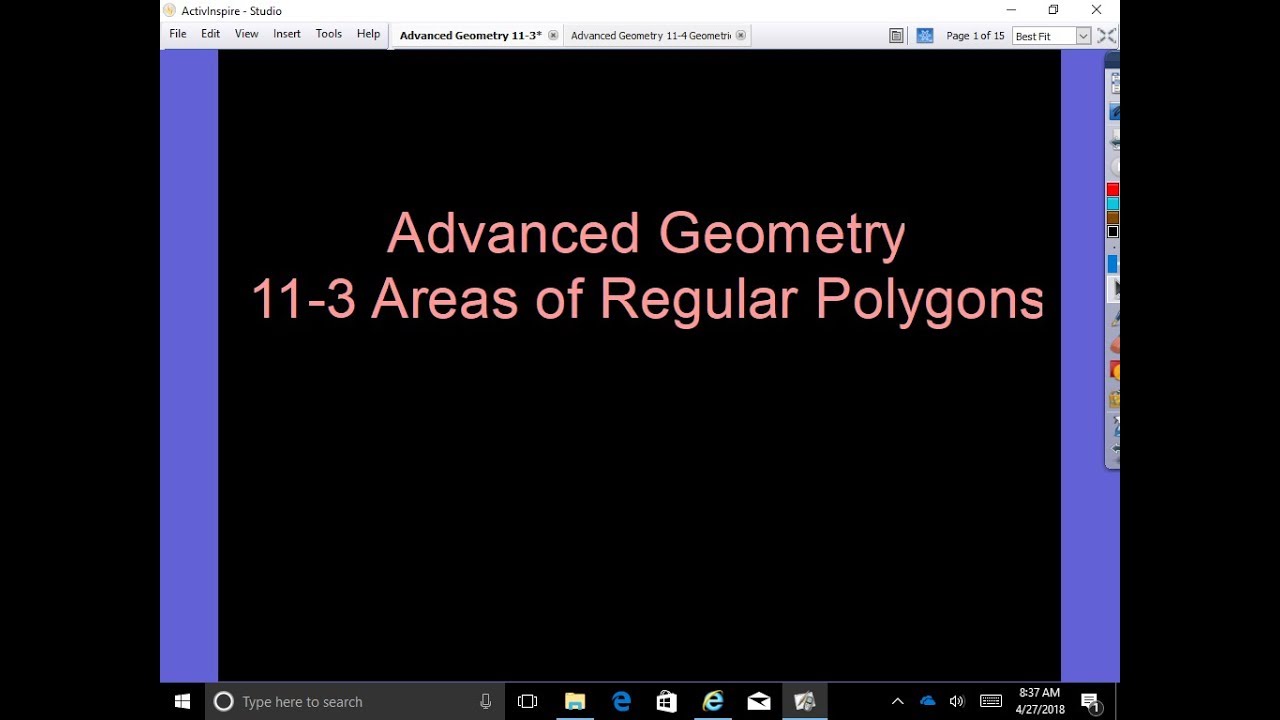Open the Action Center notifications icon
The image size is (1280, 720).
1091,702
